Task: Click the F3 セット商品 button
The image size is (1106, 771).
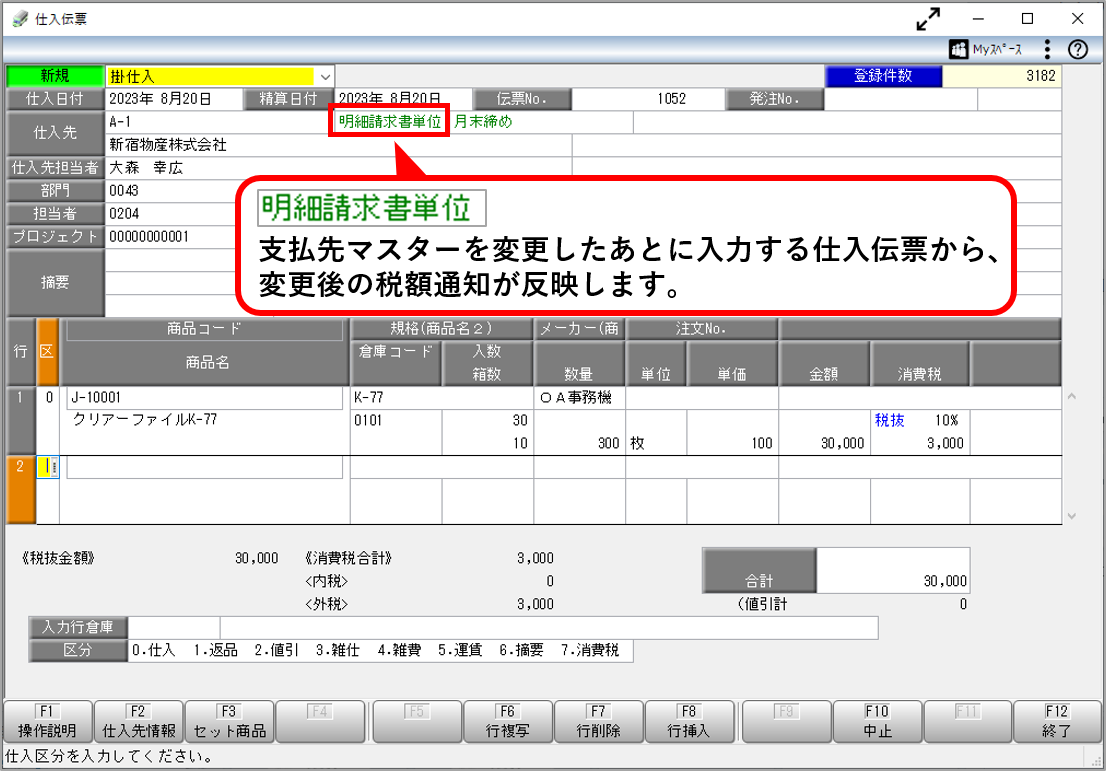Action: point(229,721)
